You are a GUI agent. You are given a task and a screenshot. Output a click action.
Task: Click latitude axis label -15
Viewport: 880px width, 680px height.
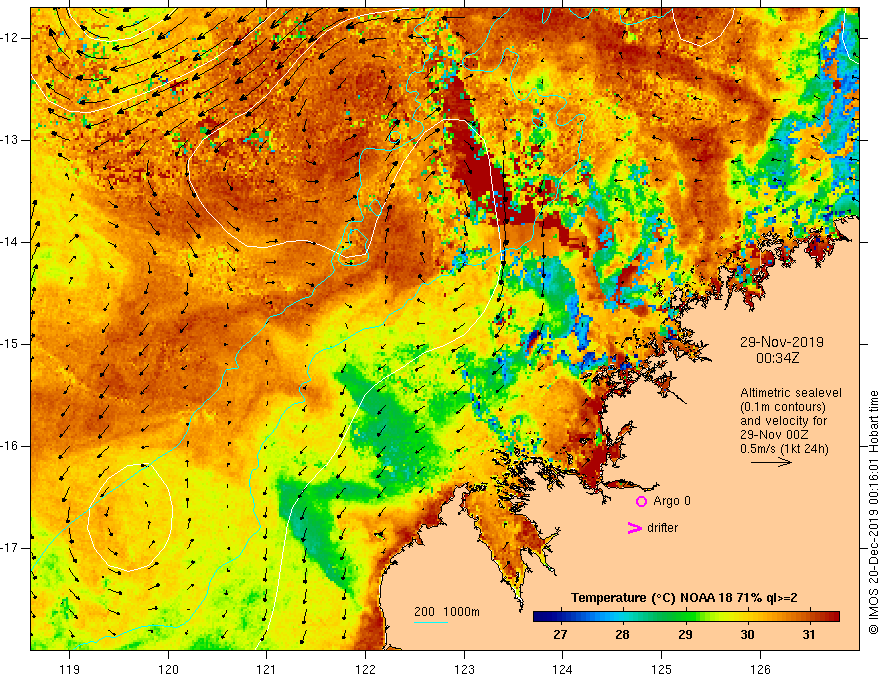coord(10,344)
